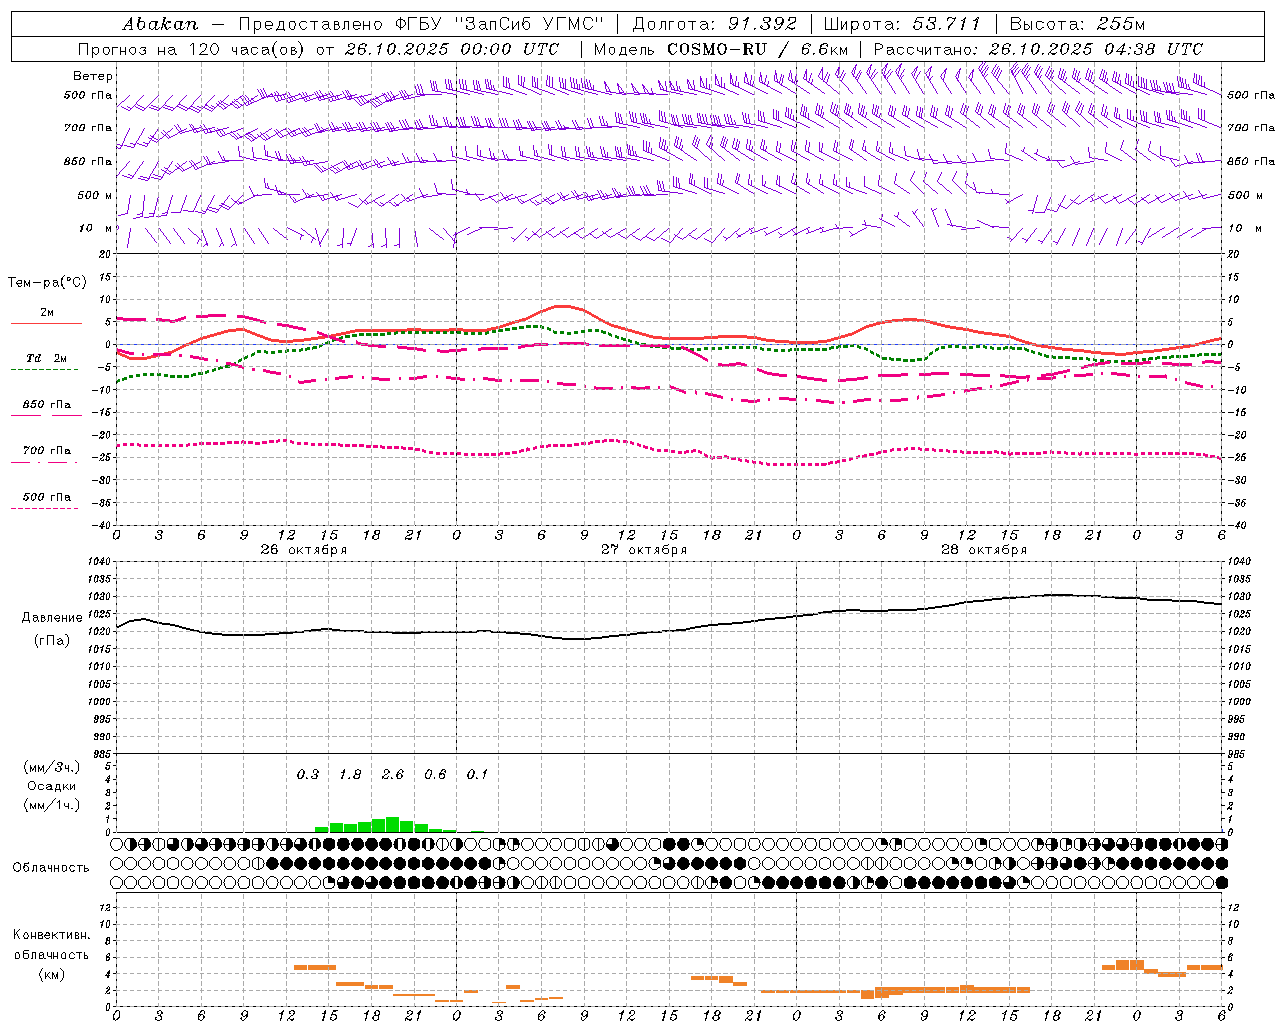Click the "850 гПа" temperature legend entry

coord(47,405)
